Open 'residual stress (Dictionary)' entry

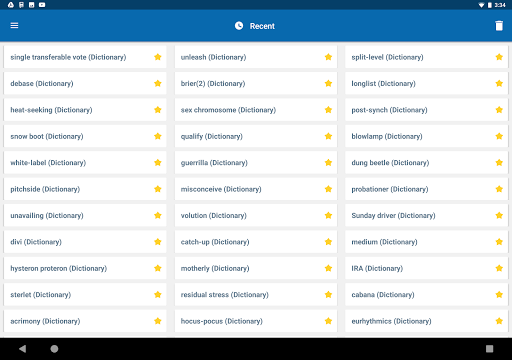click(256, 294)
